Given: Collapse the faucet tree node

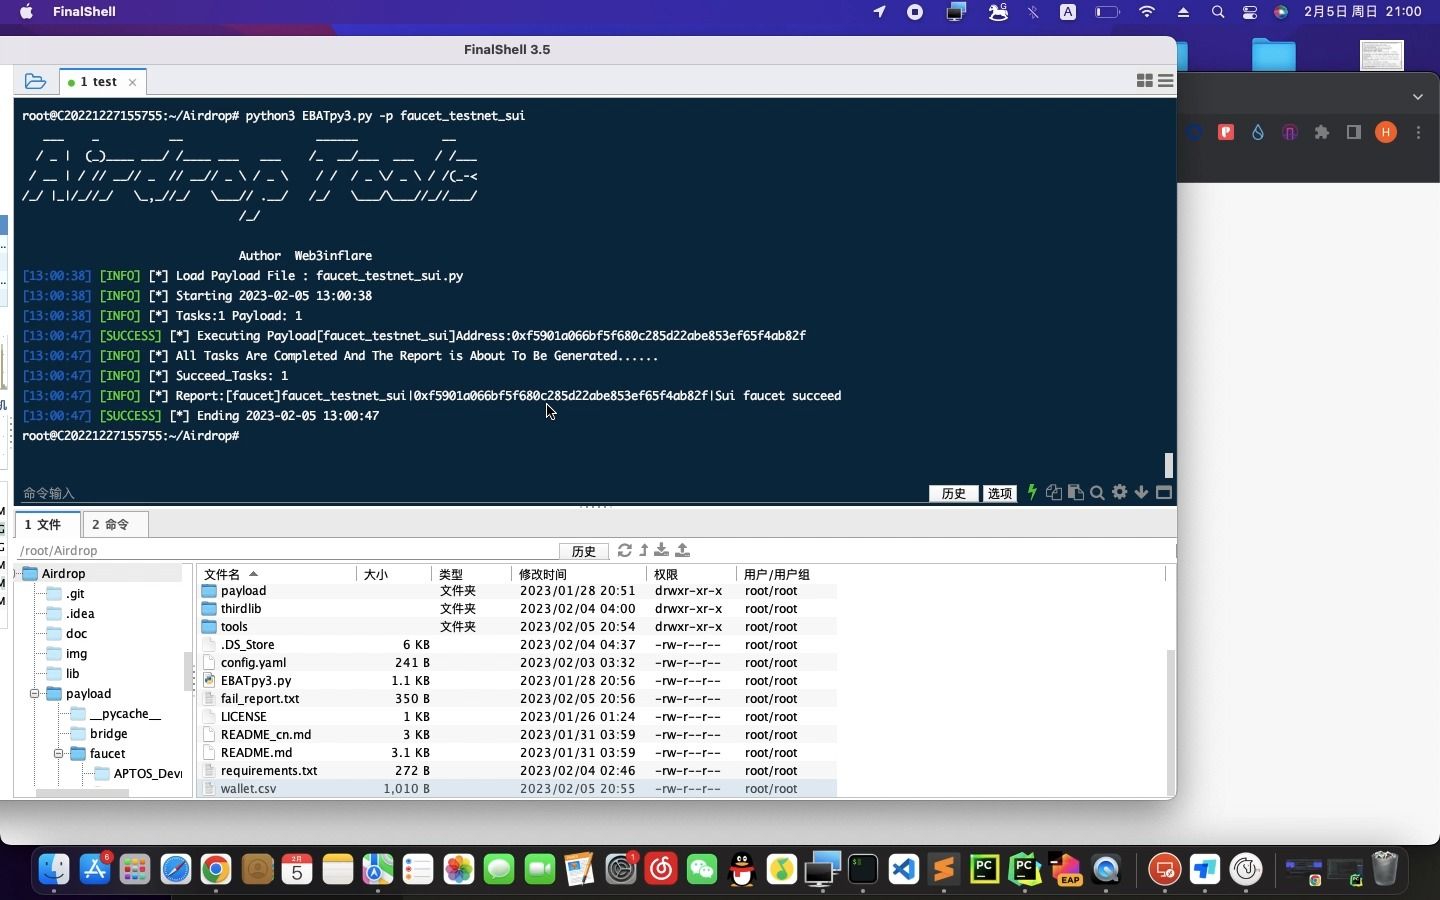Looking at the screenshot, I should click(58, 754).
